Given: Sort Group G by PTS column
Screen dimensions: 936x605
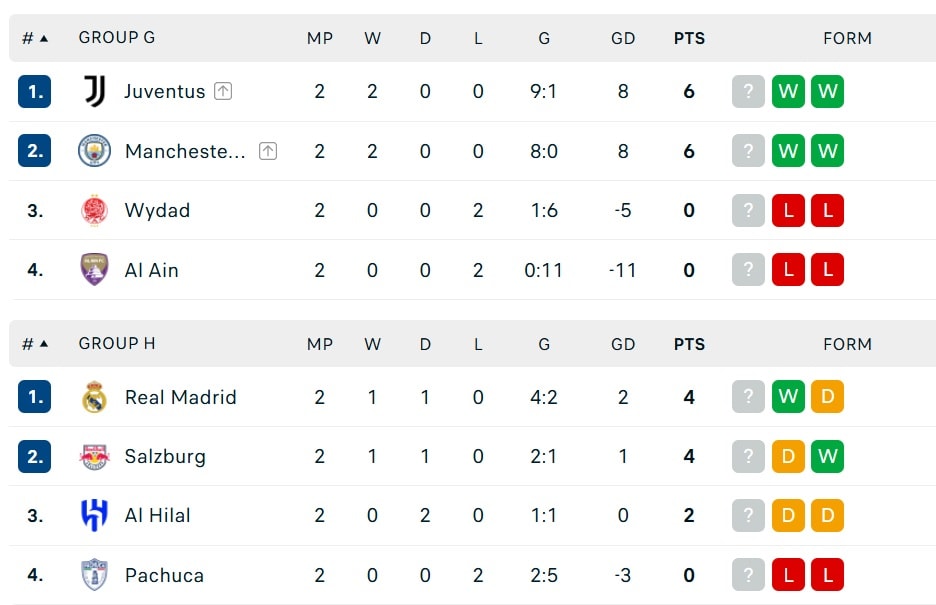Looking at the screenshot, I should coord(689,38).
